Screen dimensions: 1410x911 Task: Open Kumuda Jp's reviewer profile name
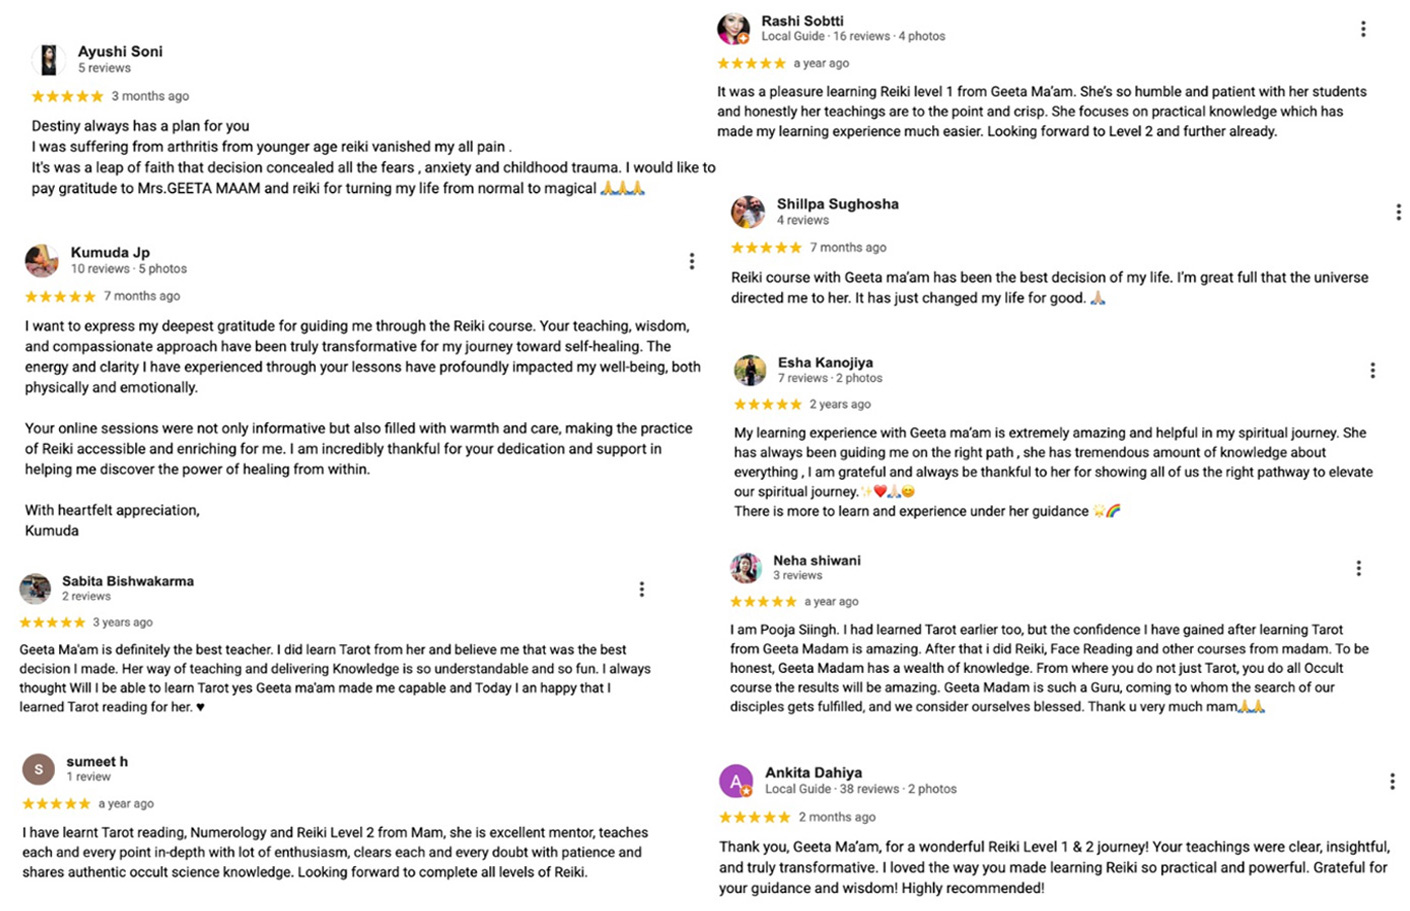click(x=110, y=252)
